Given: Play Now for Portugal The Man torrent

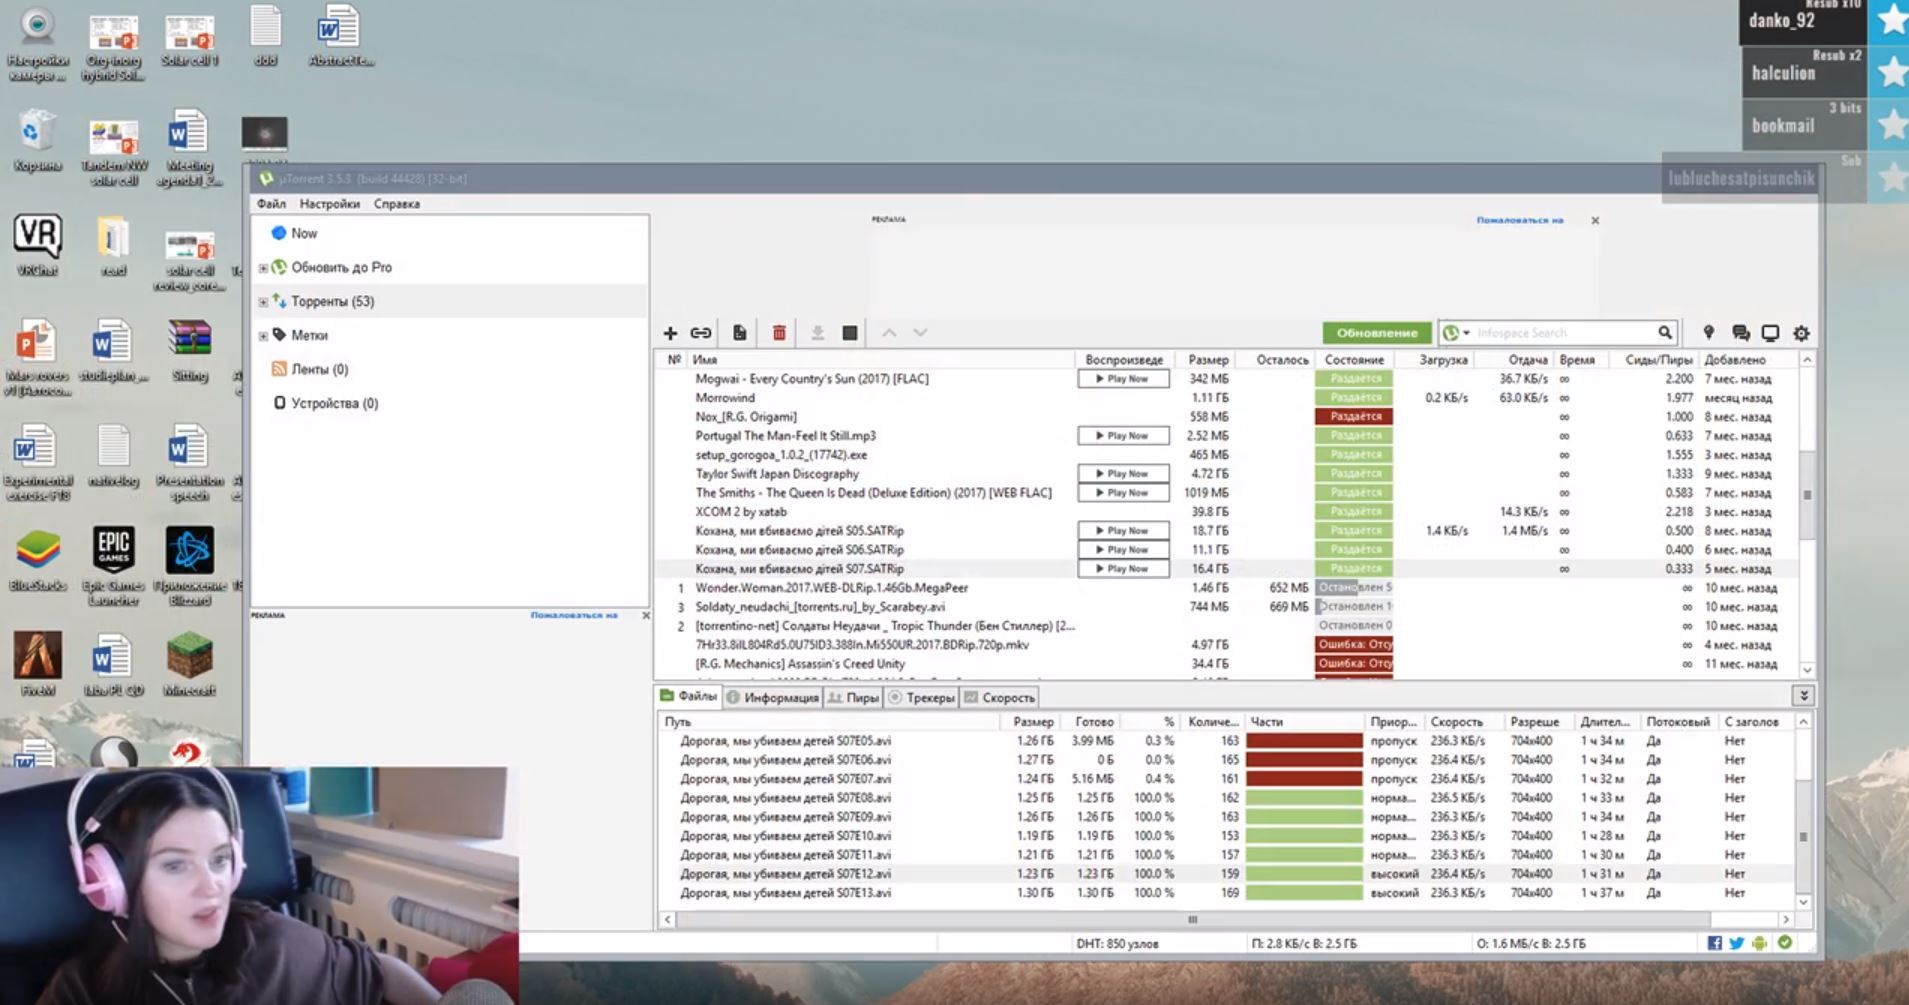Looking at the screenshot, I should 1123,436.
